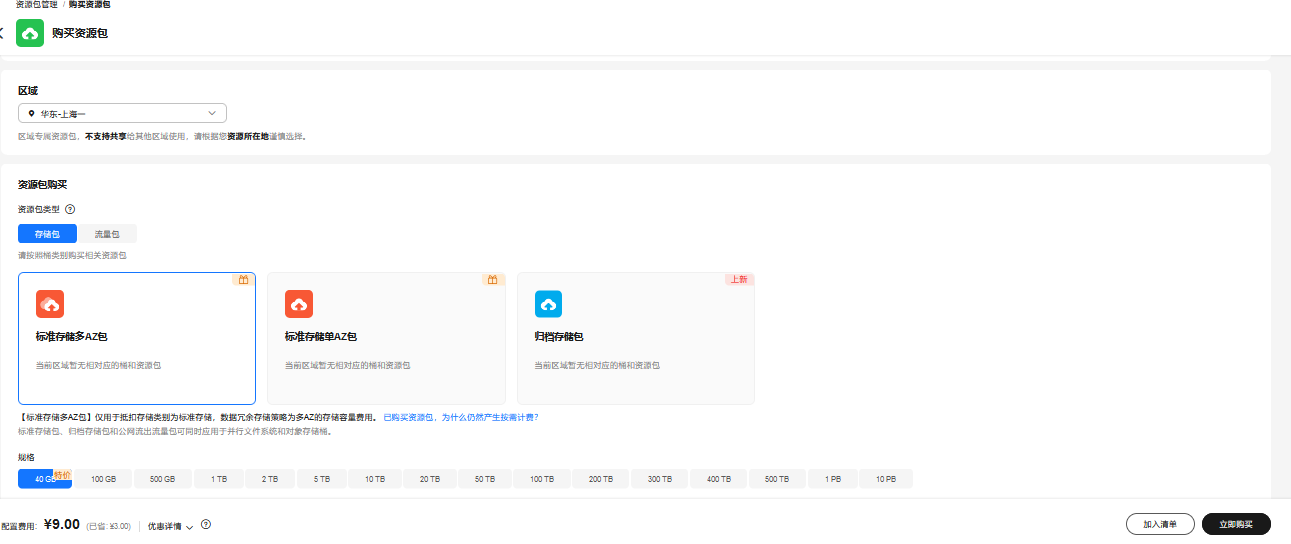Image resolution: width=1291 pixels, height=544 pixels.
Task: Click the 区域 section heading
Action: click(28, 91)
